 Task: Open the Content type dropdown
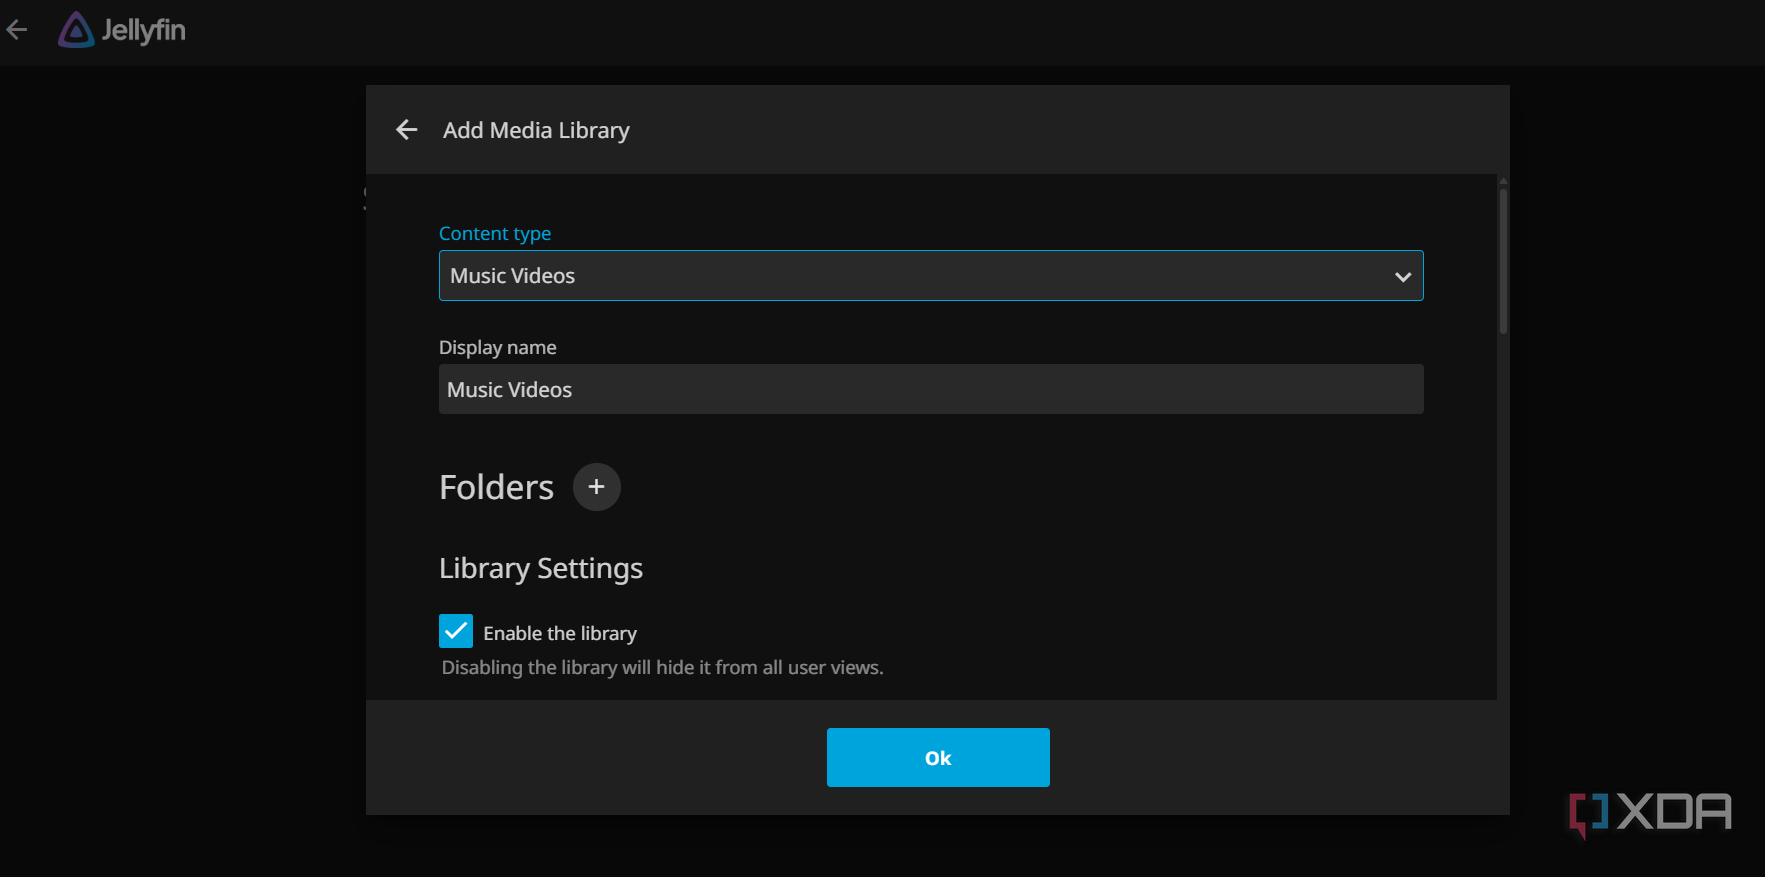coord(931,276)
